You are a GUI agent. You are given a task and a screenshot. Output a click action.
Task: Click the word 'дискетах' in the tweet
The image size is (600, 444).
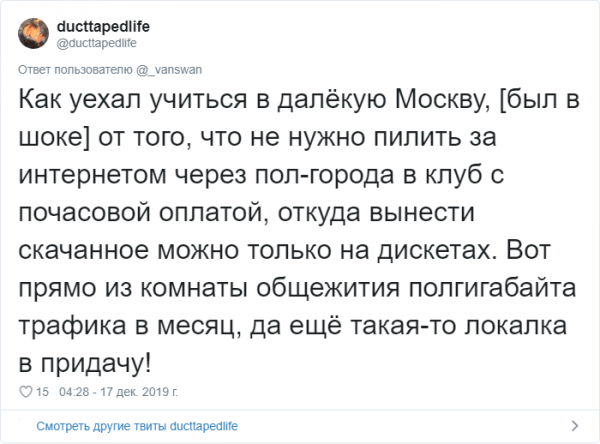(x=437, y=250)
